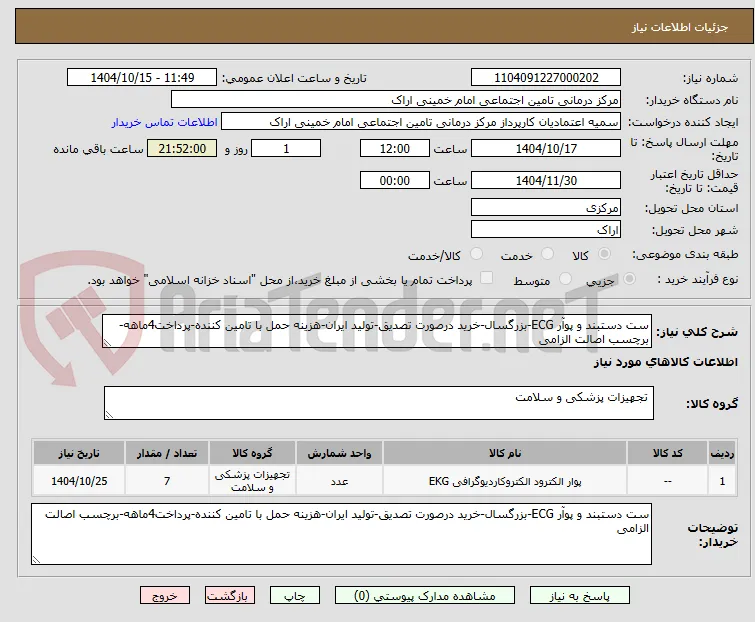The width and height of the screenshot is (755, 622).
Task: Click the days remaining field showing 1
Action: click(286, 148)
